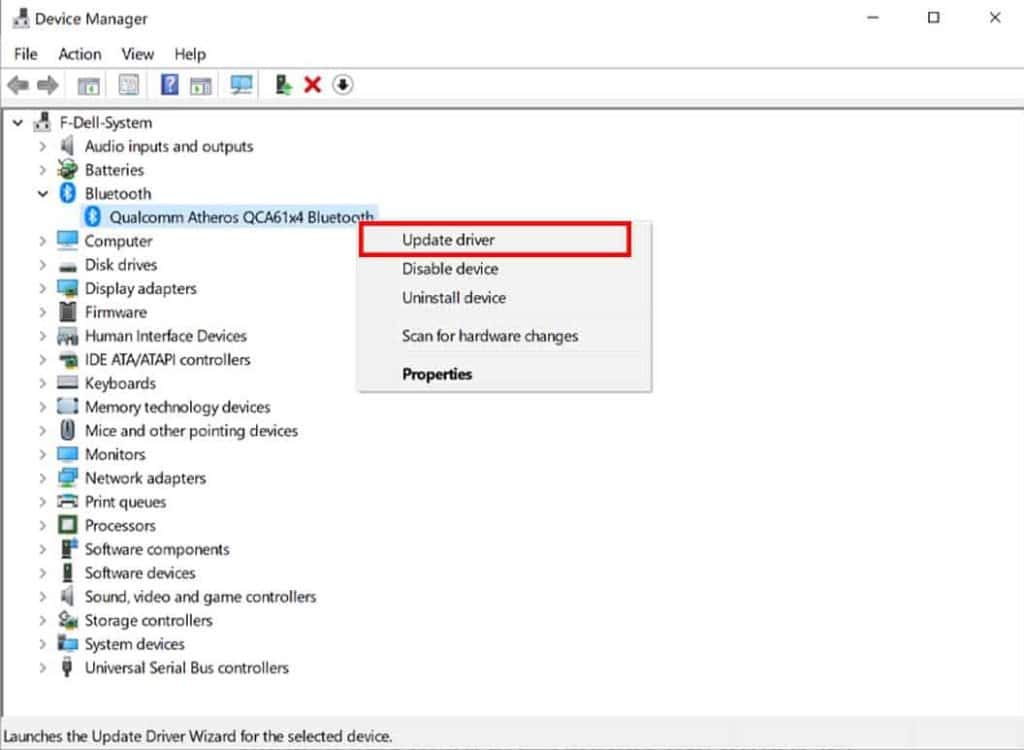The height and width of the screenshot is (750, 1024).
Task: Open the Help menu
Action: click(190, 54)
